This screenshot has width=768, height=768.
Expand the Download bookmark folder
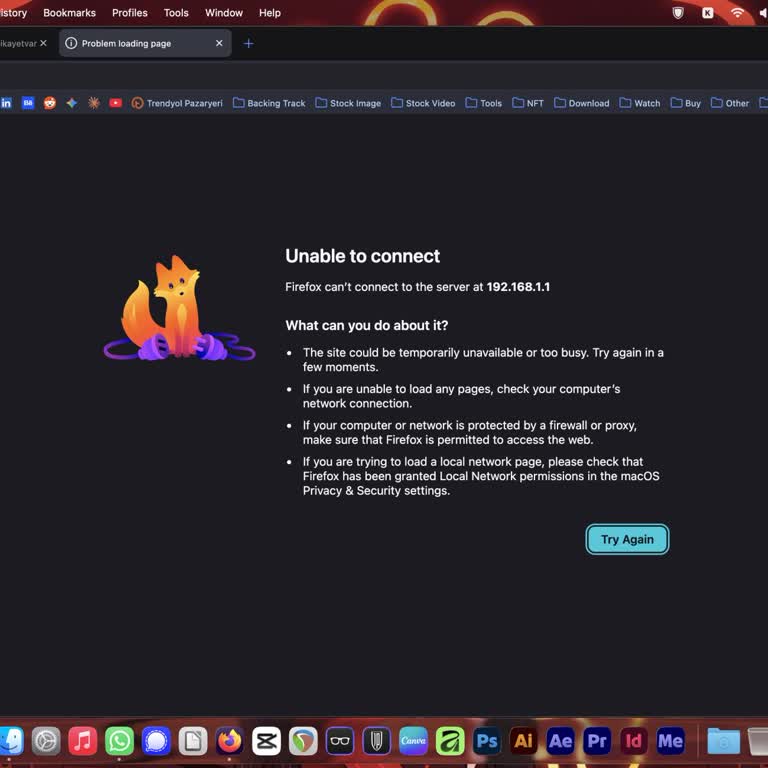click(581, 103)
